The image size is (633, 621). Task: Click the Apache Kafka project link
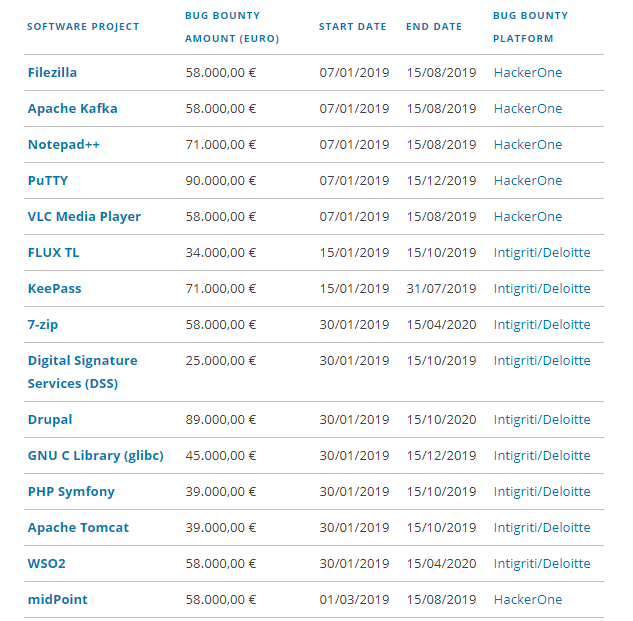(x=72, y=109)
